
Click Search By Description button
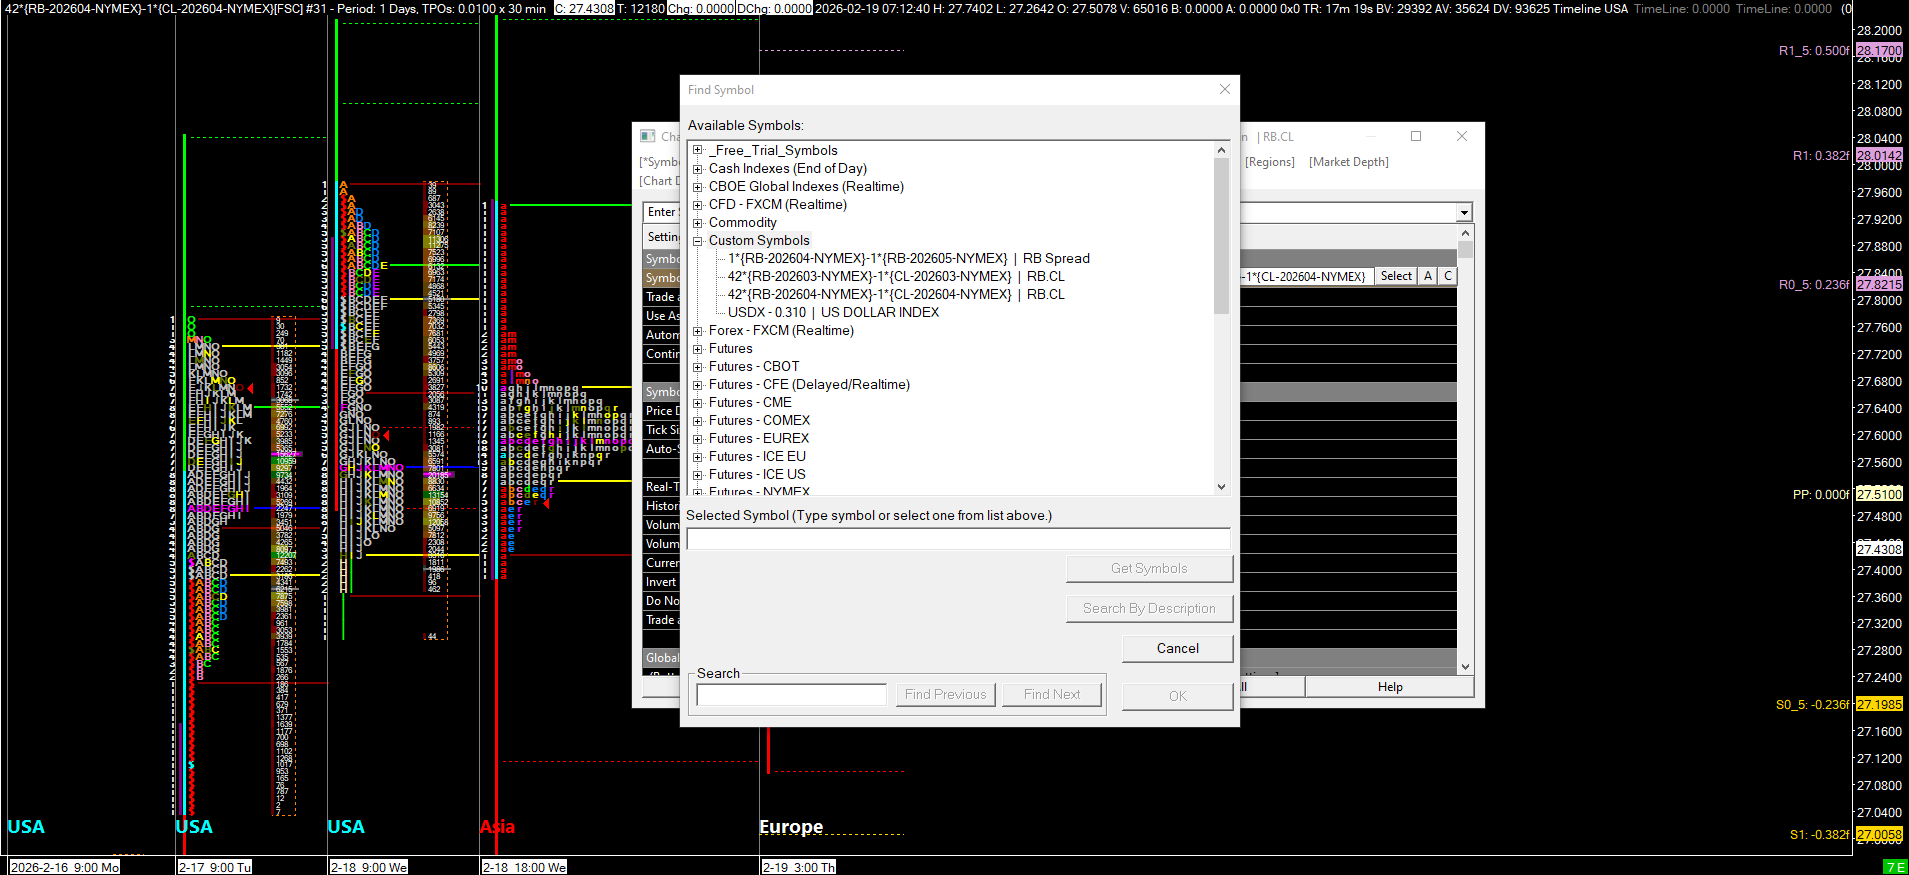pos(1149,608)
